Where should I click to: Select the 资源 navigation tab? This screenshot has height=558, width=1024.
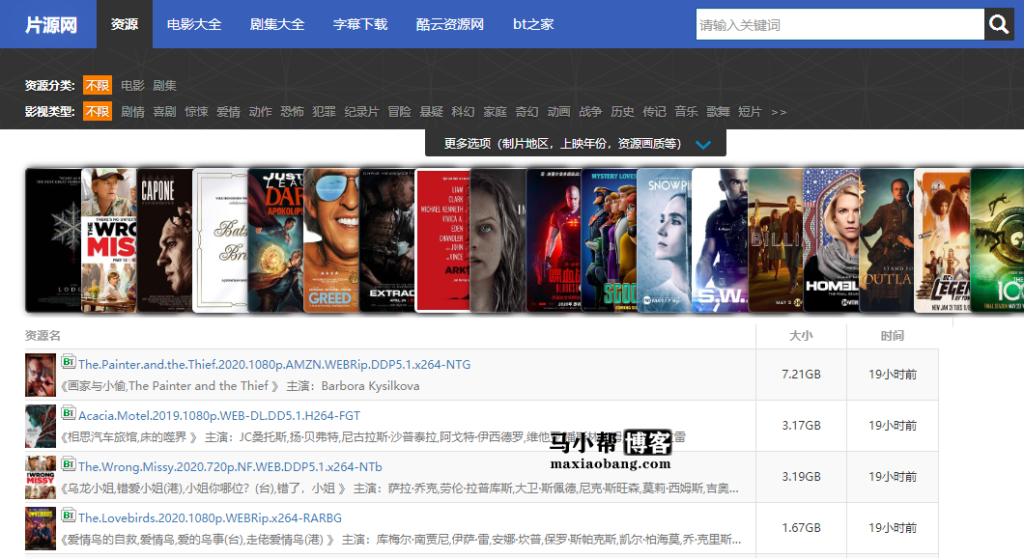pos(124,24)
